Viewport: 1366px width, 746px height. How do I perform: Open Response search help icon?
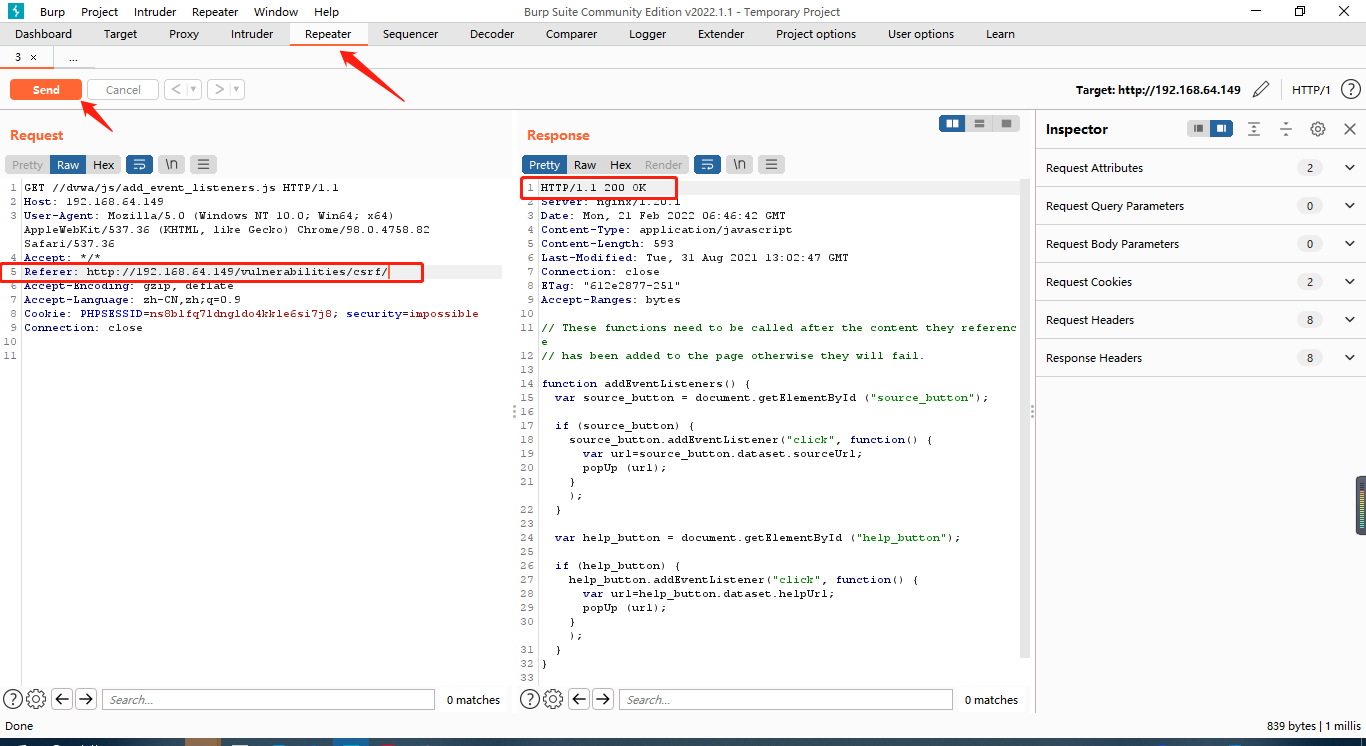(x=530, y=699)
